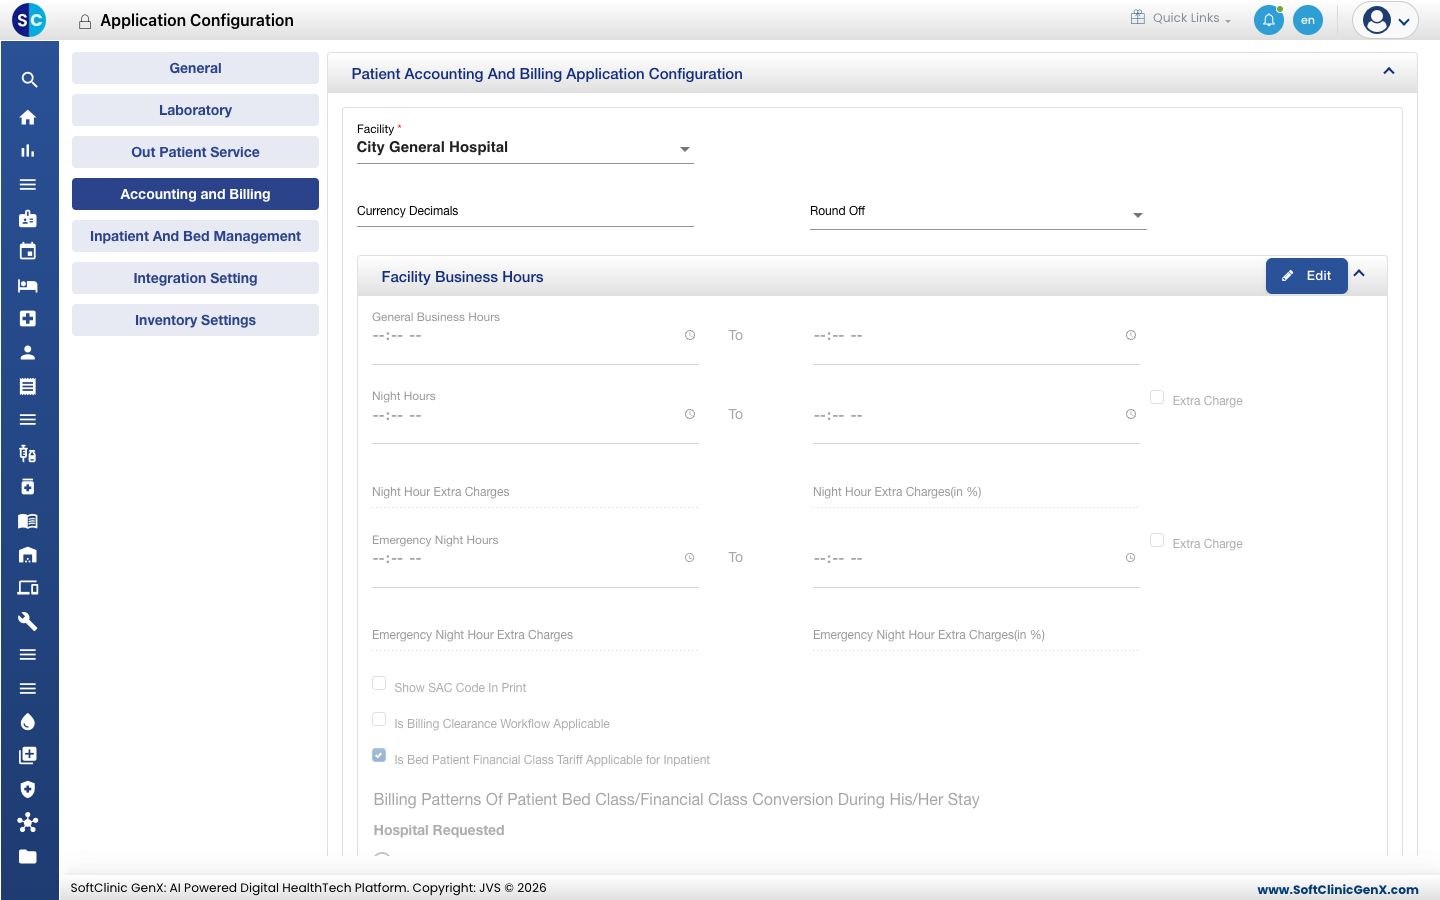Open the add-to-queue plus icon in sidebar
Image resolution: width=1440 pixels, height=900 pixels.
(x=28, y=755)
